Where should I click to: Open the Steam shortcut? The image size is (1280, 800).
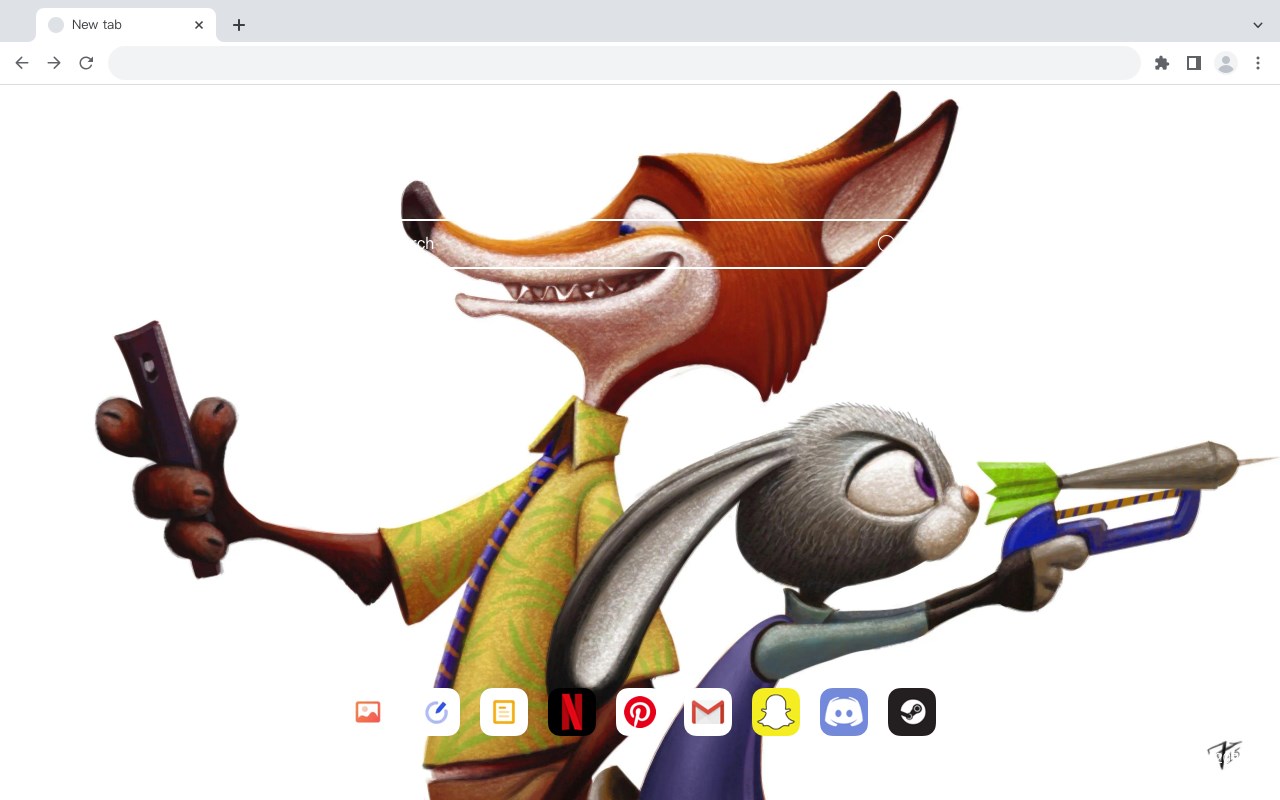coord(912,712)
